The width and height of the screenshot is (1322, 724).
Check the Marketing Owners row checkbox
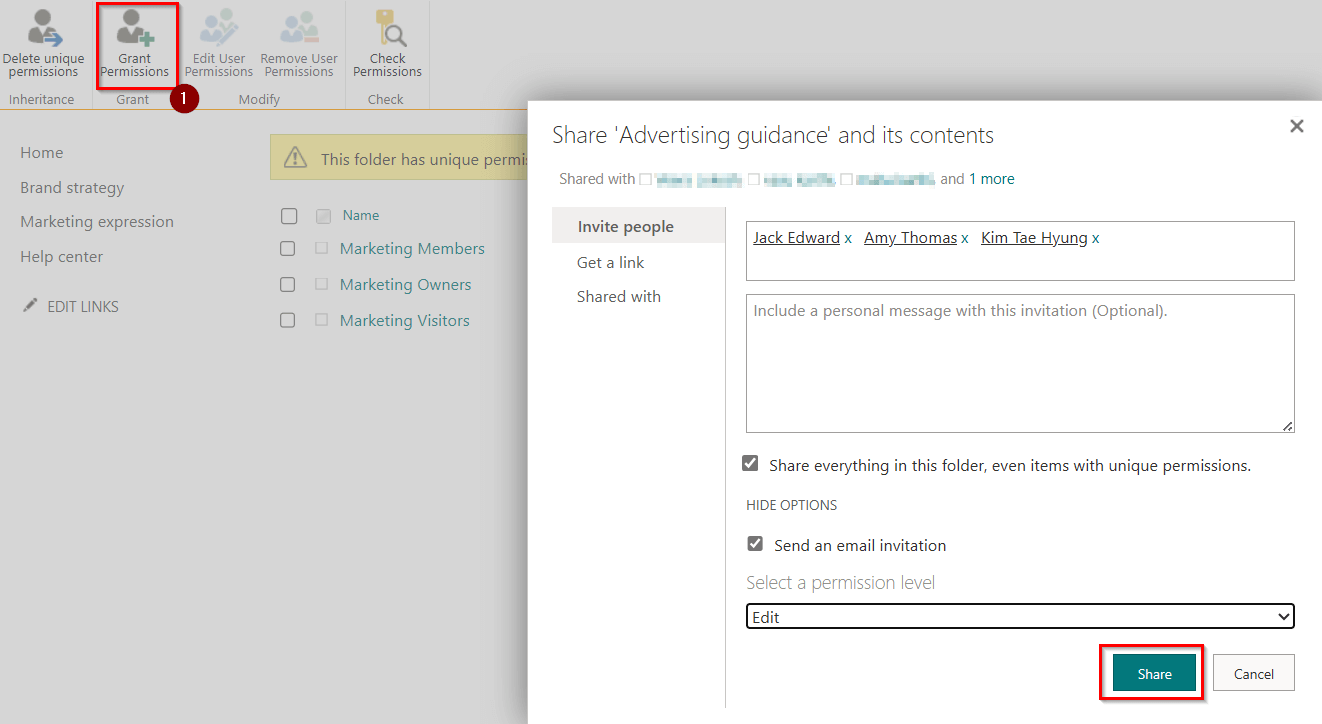point(288,285)
